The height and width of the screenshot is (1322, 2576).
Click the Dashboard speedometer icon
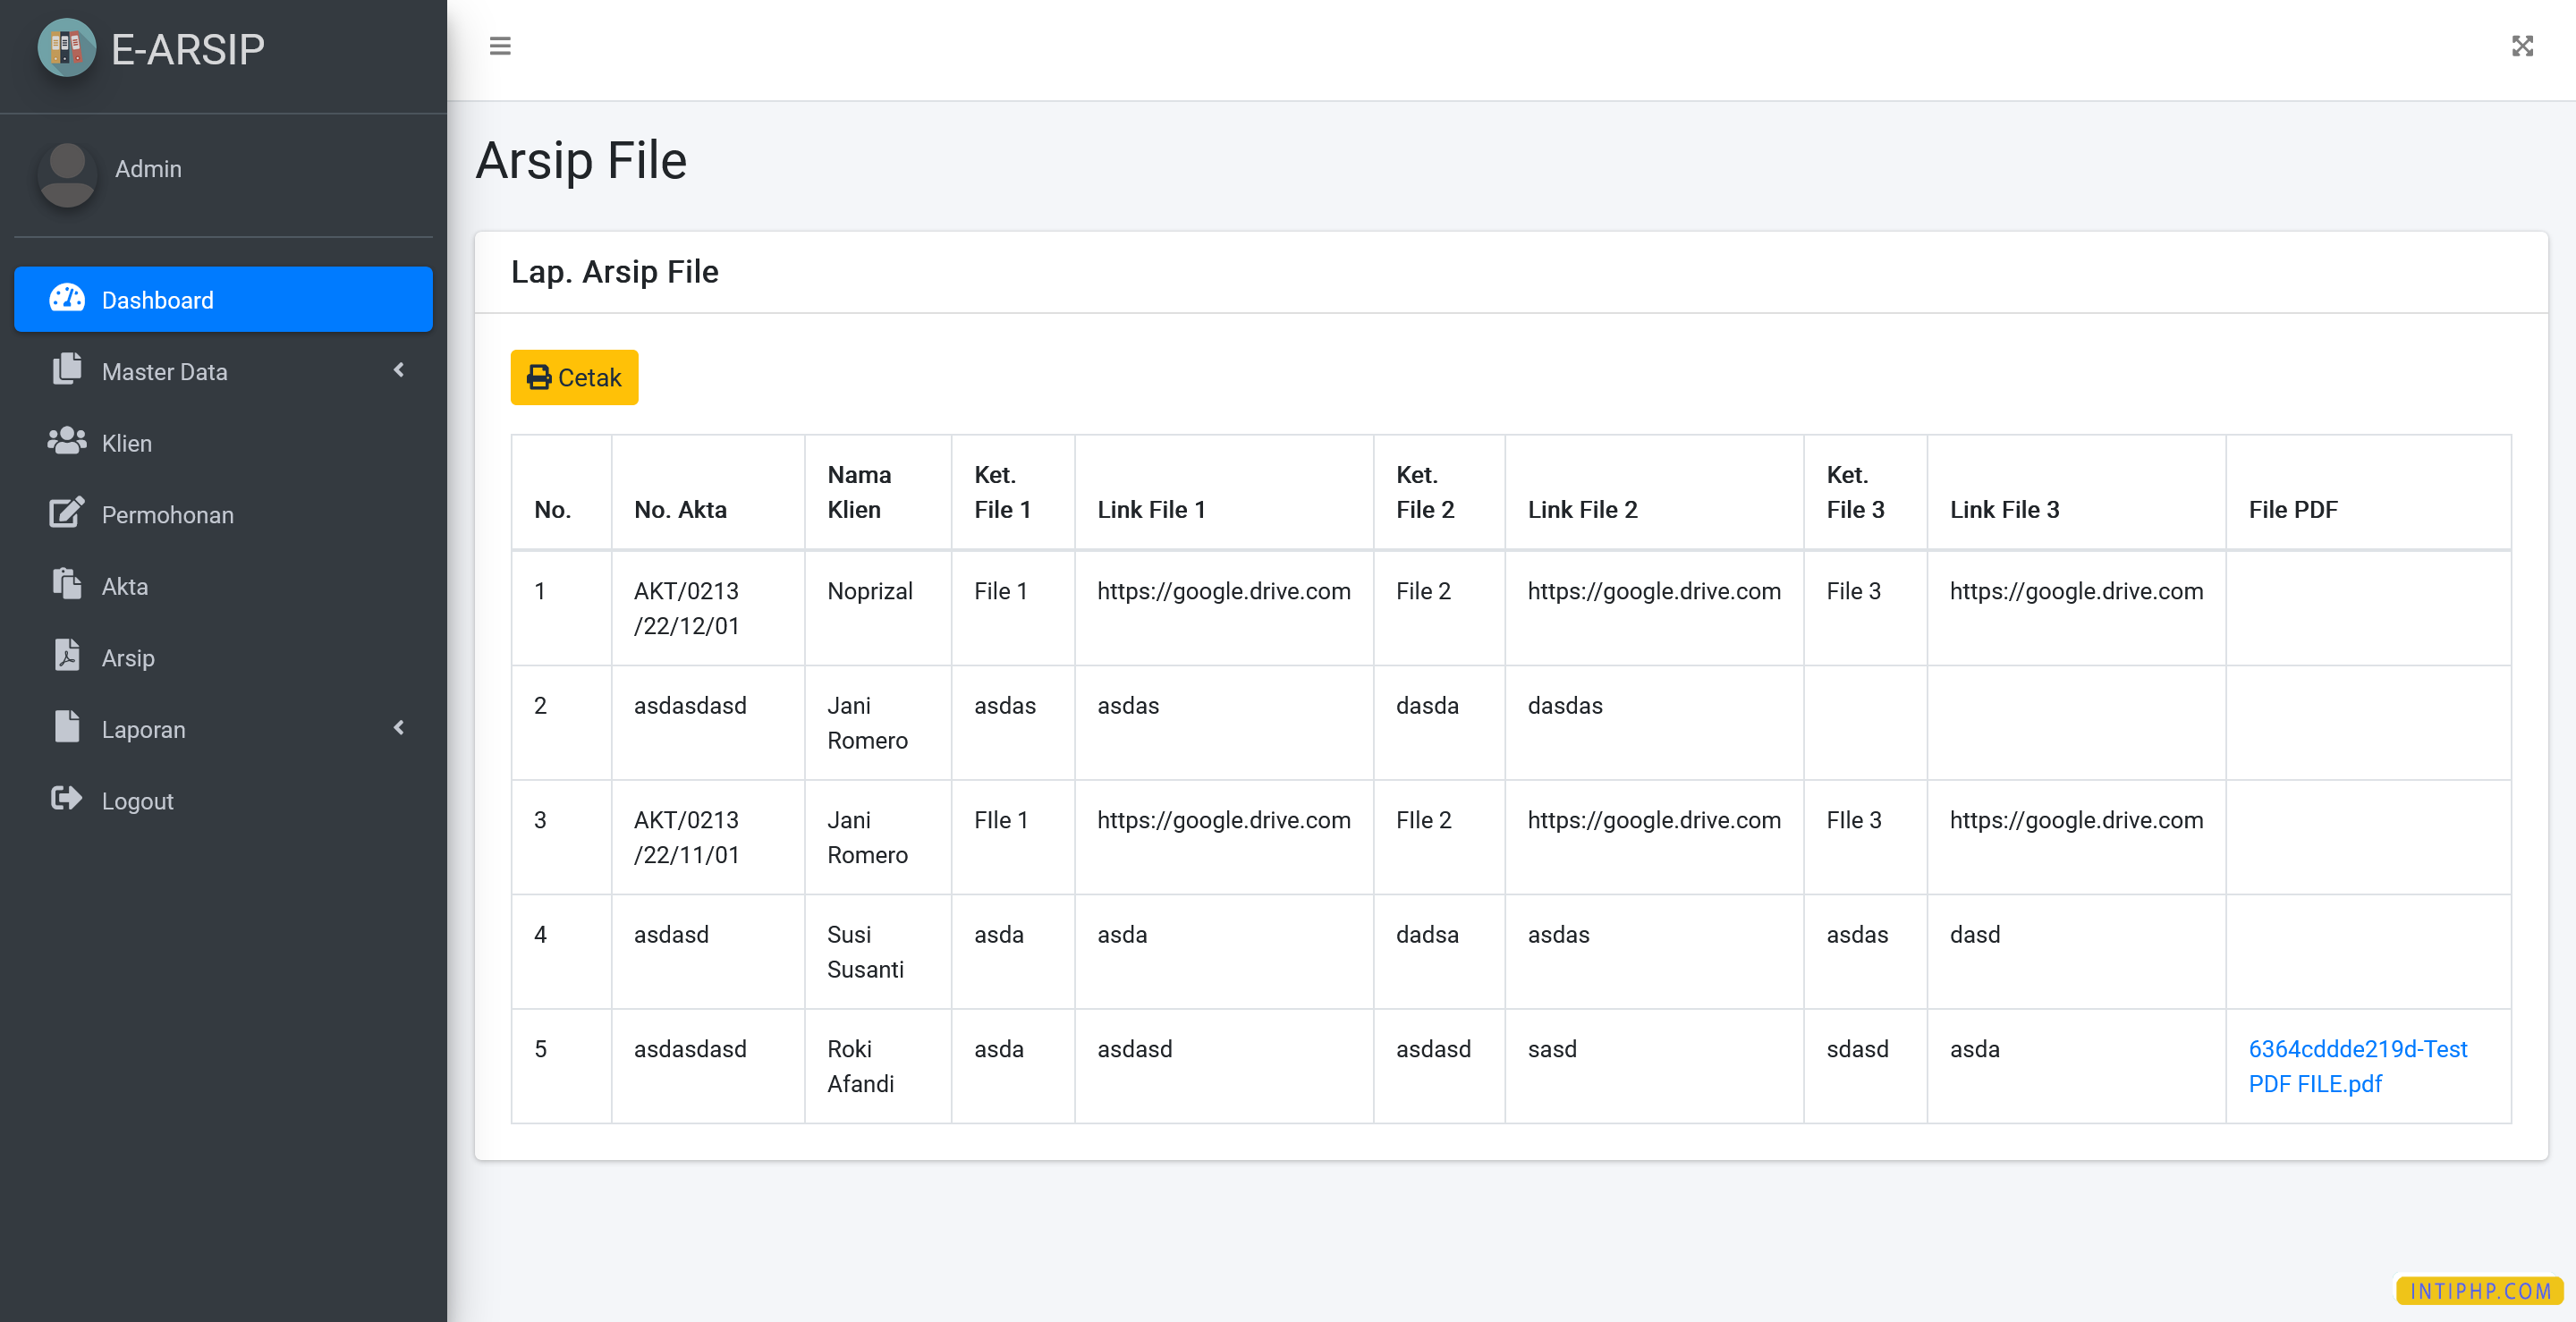click(67, 298)
